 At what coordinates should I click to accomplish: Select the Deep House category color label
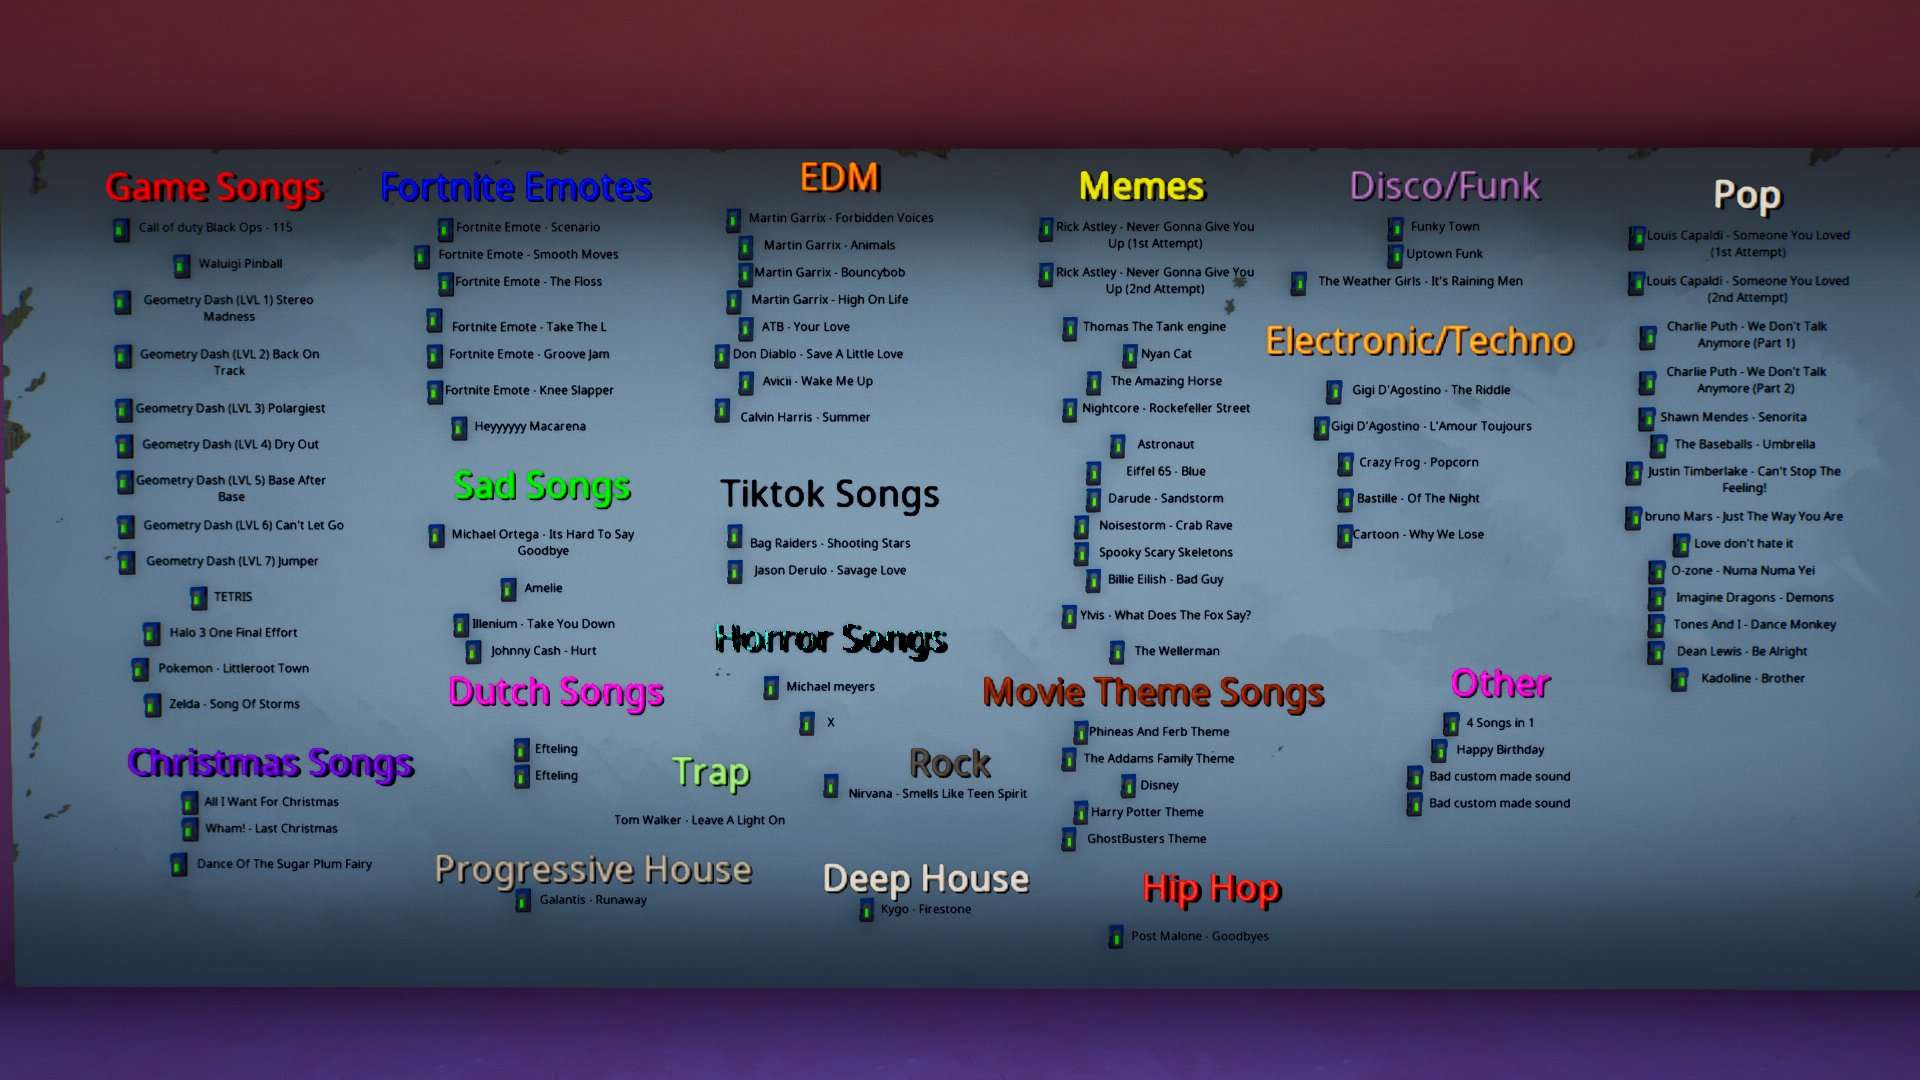click(x=923, y=877)
